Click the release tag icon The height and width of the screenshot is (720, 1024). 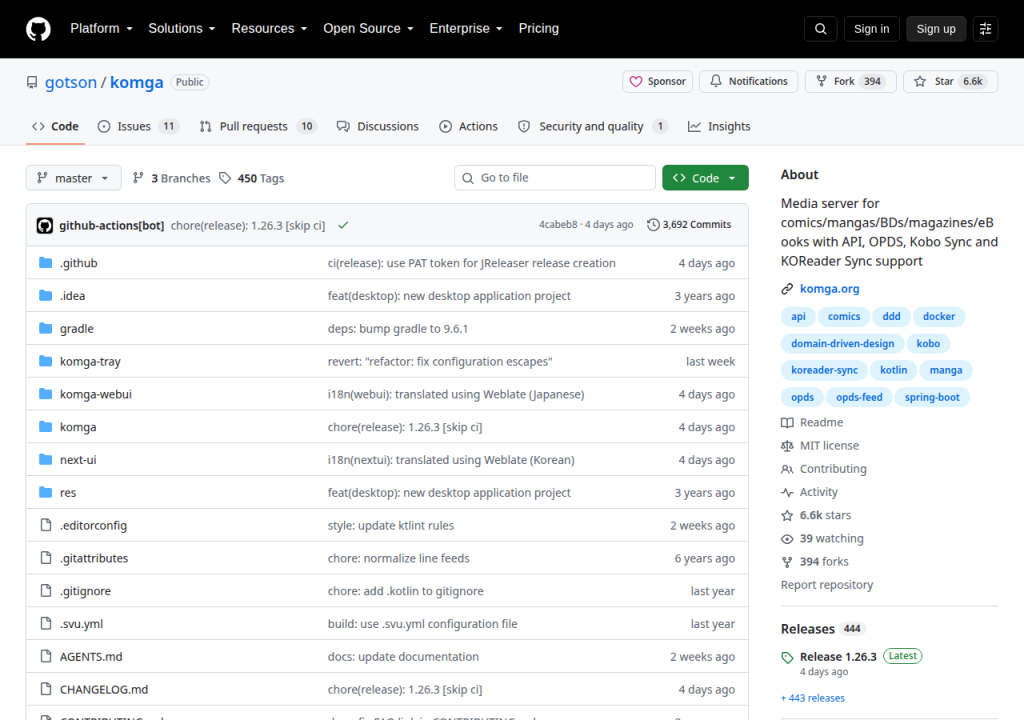(787, 657)
